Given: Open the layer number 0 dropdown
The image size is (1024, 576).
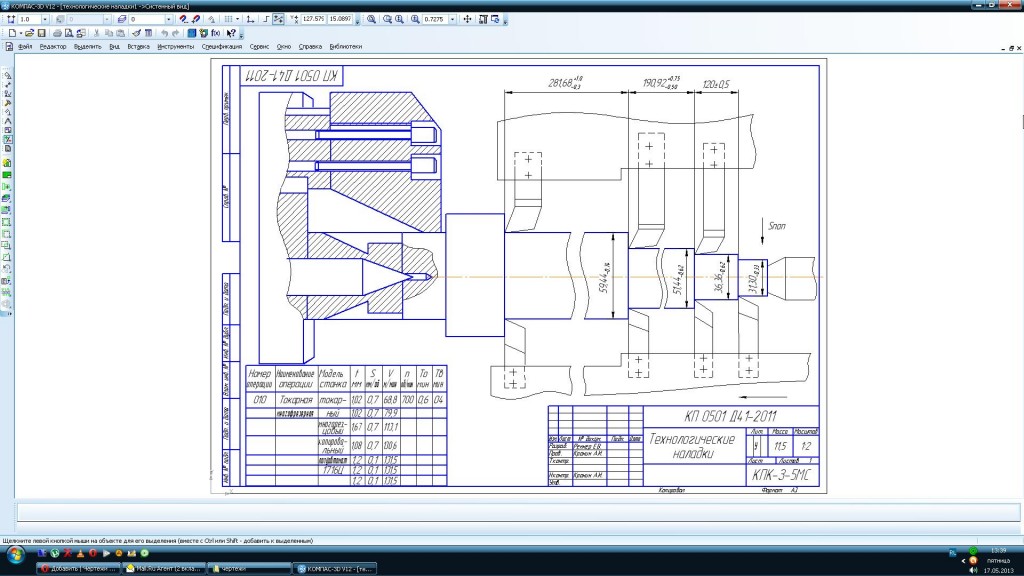Looking at the screenshot, I should click(x=168, y=20).
